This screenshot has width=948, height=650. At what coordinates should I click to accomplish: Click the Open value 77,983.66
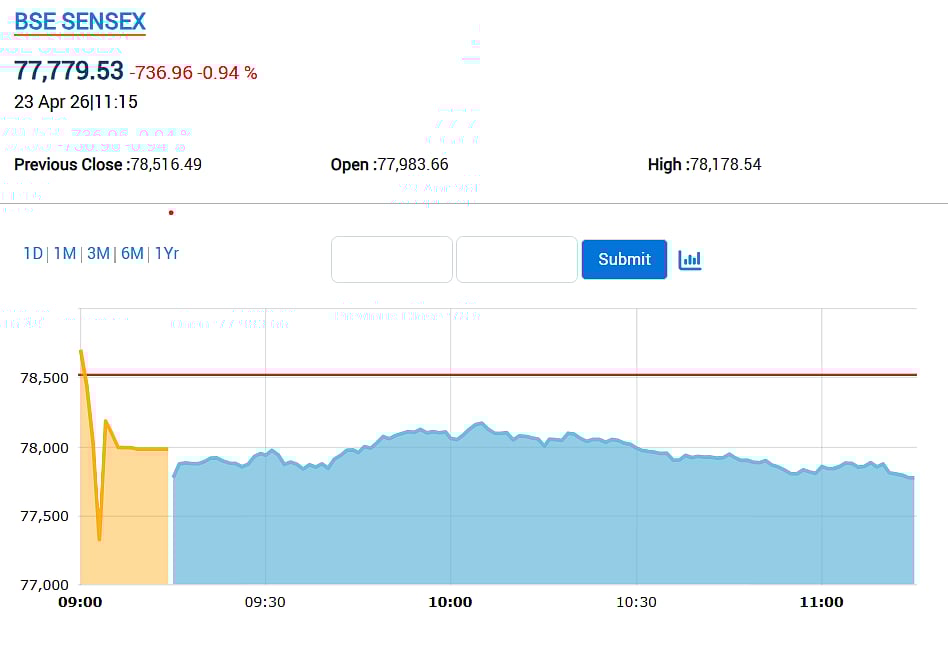coord(413,164)
